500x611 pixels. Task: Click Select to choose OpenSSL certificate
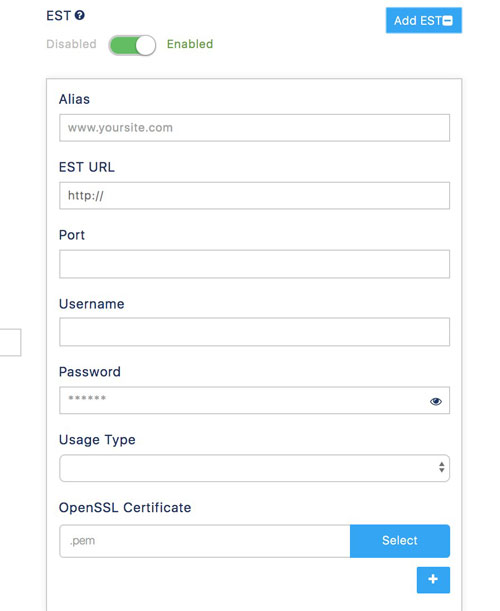coord(400,541)
